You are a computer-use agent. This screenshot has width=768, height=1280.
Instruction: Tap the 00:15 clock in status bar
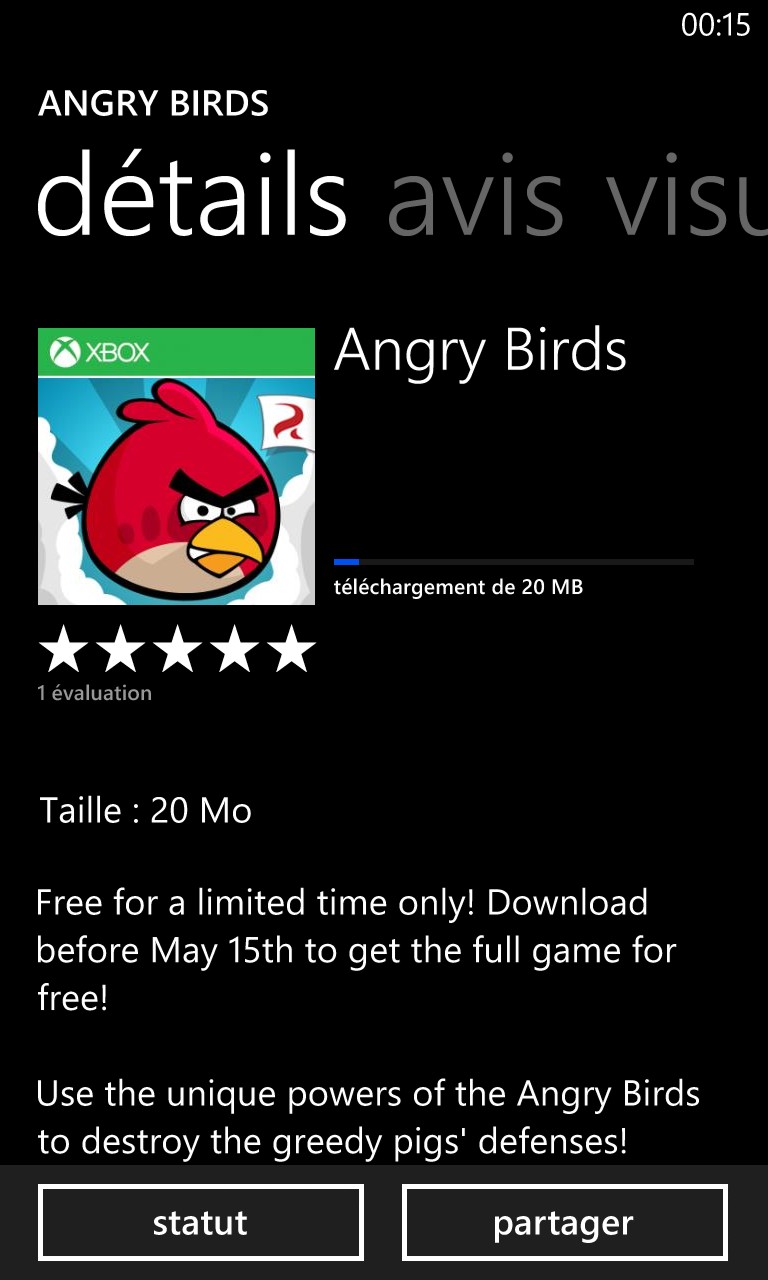(x=716, y=25)
